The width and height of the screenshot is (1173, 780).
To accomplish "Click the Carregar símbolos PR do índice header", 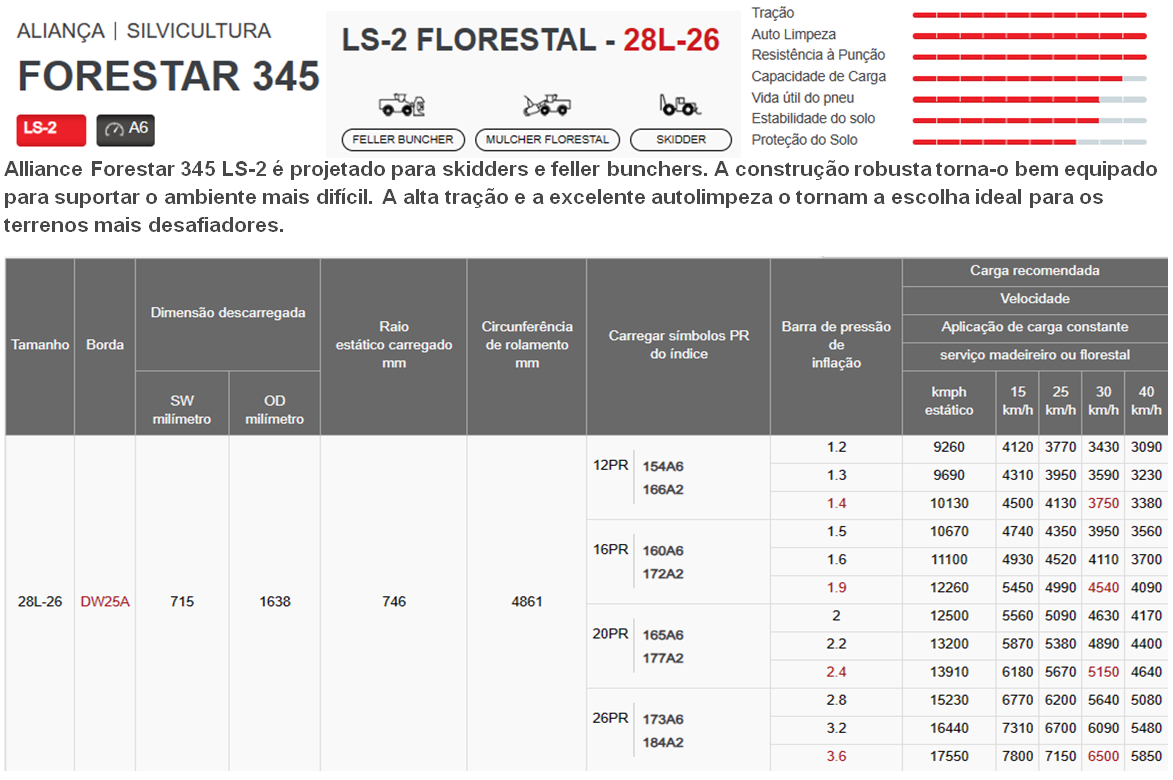I will [x=679, y=345].
